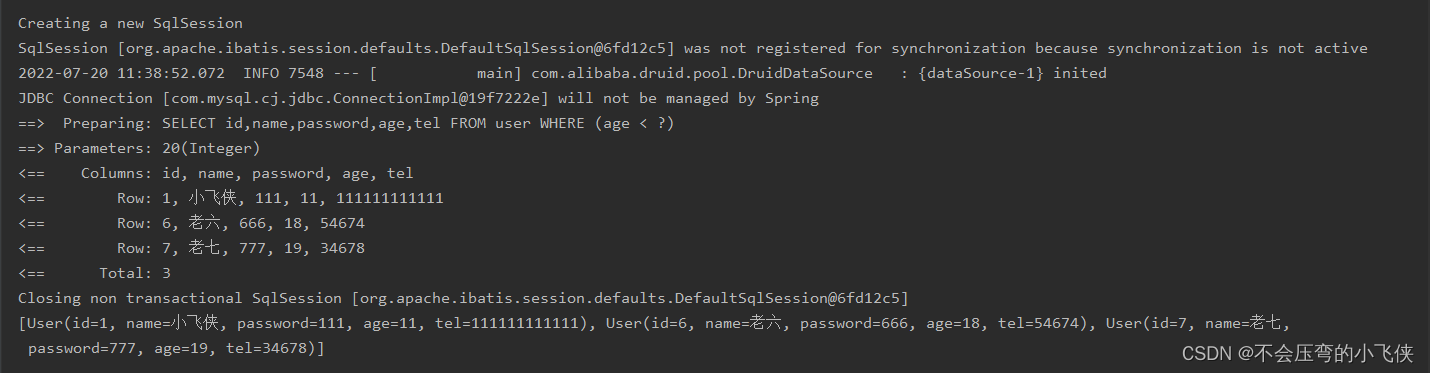Screen dimensions: 1430x373
Task: Click the 'password=777, age=19, tel=34678' line
Action: (171, 348)
